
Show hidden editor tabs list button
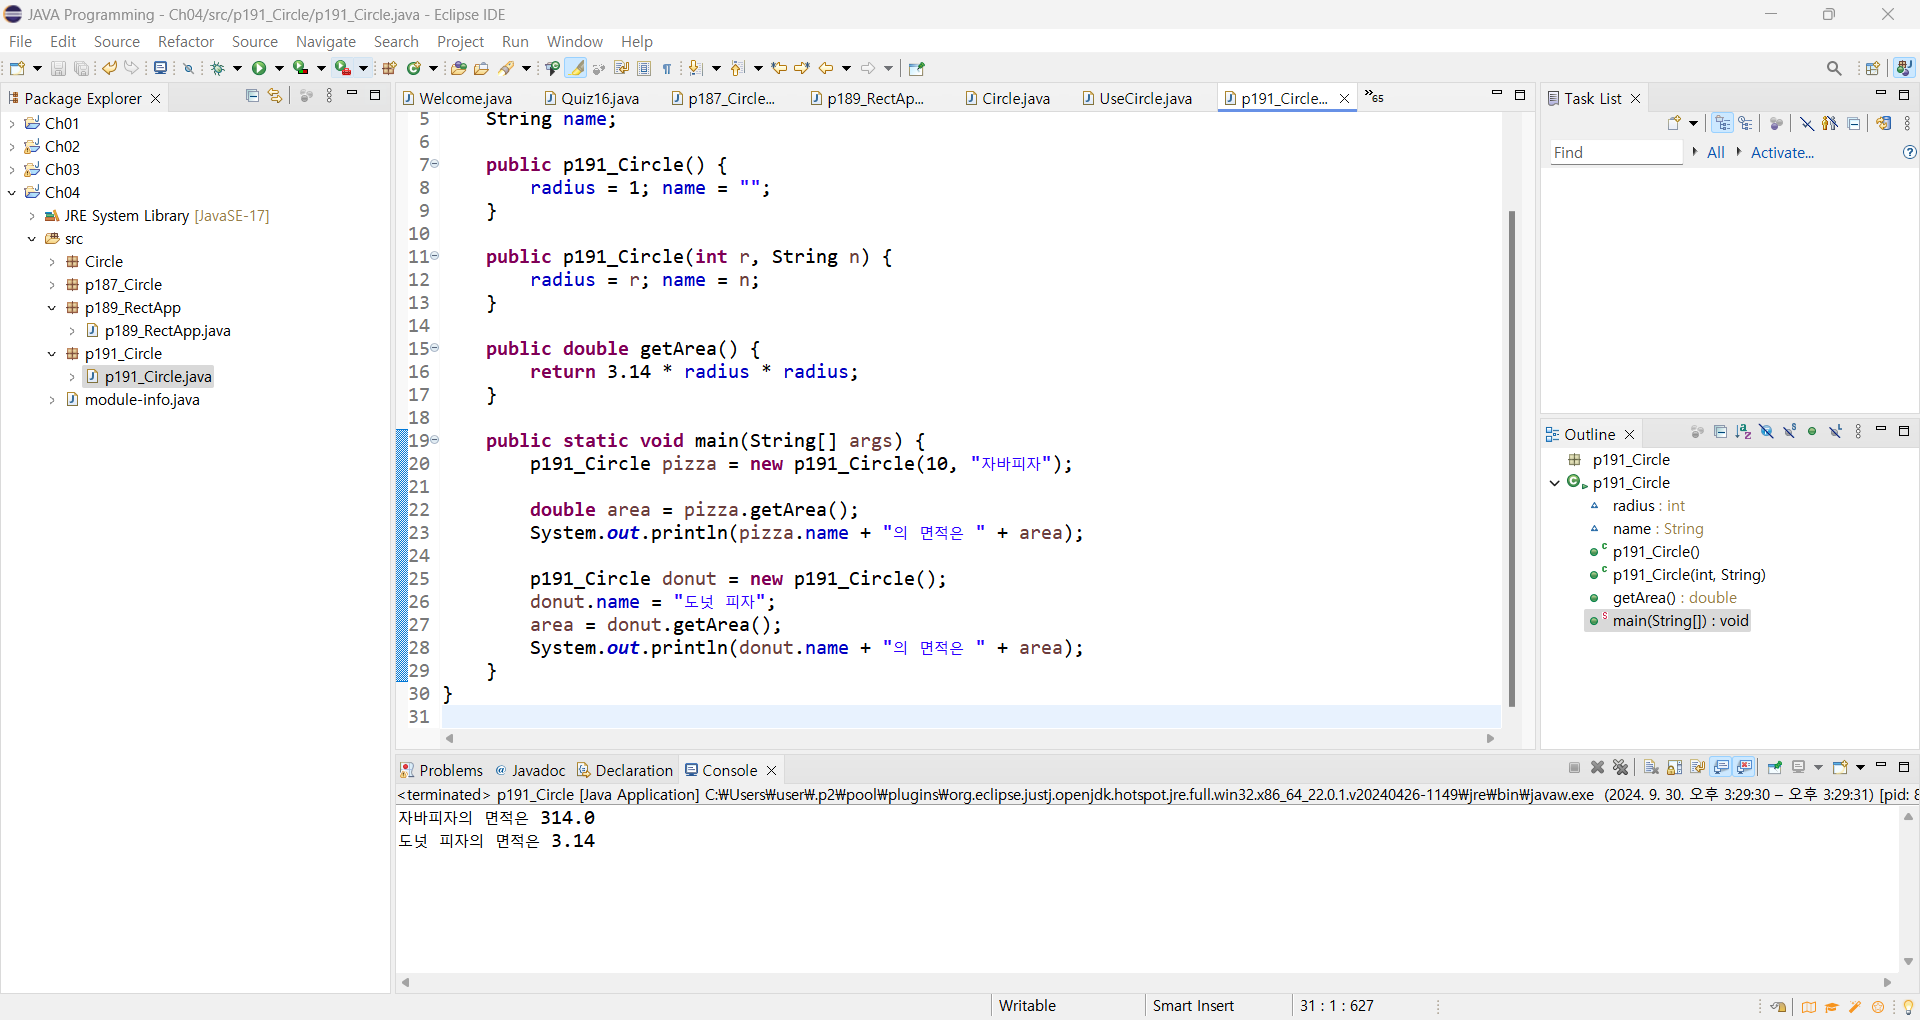1375,97
